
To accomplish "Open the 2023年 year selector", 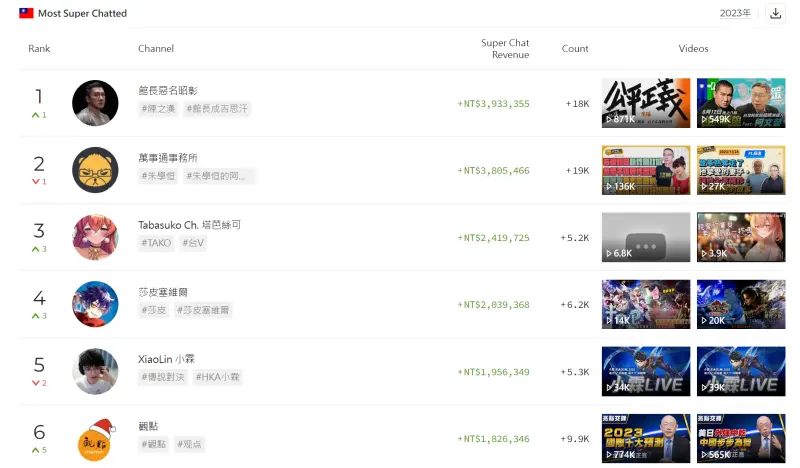I will click(x=735, y=13).
